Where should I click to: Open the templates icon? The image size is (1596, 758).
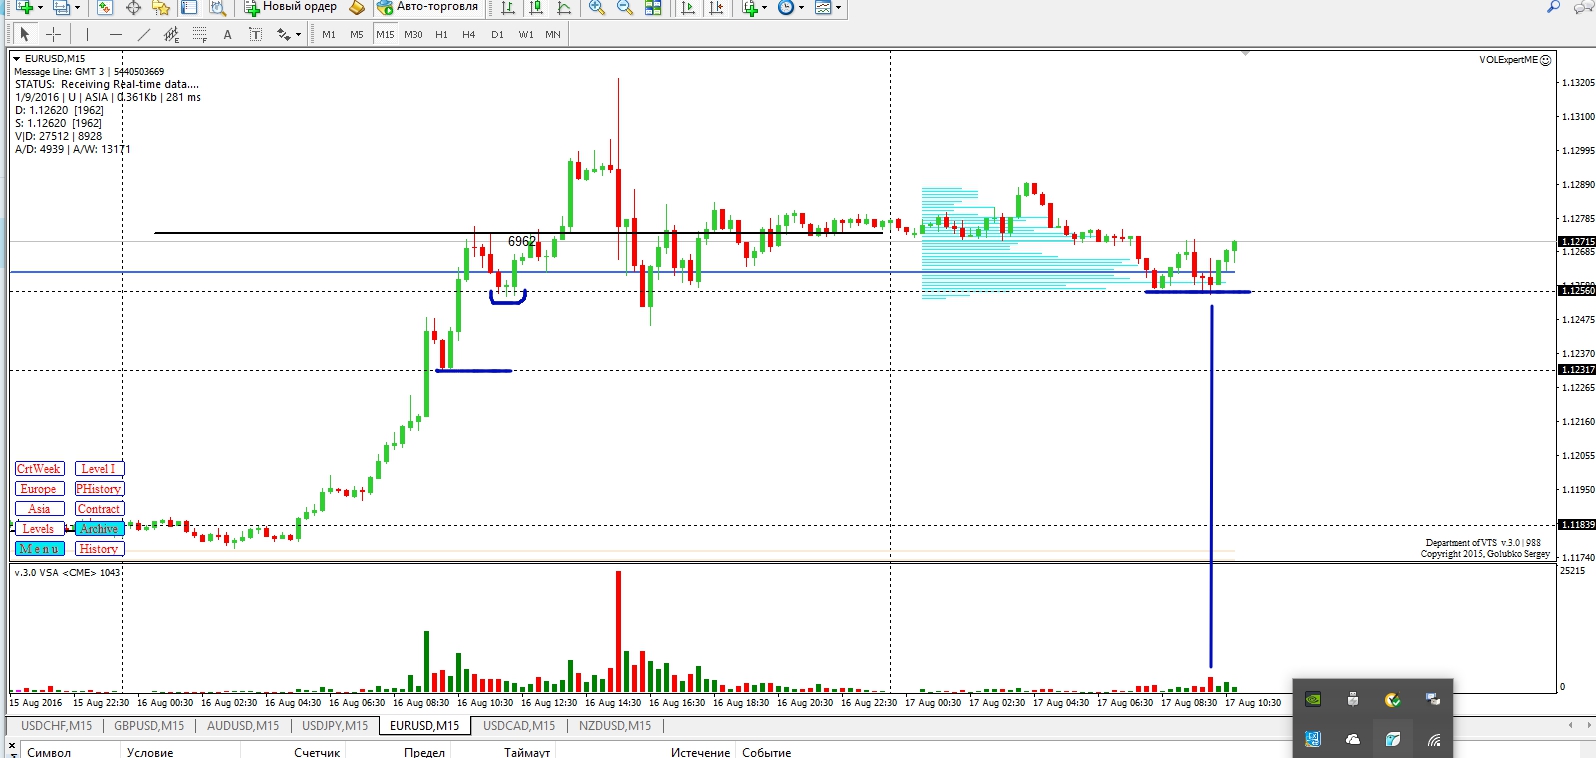click(x=823, y=7)
